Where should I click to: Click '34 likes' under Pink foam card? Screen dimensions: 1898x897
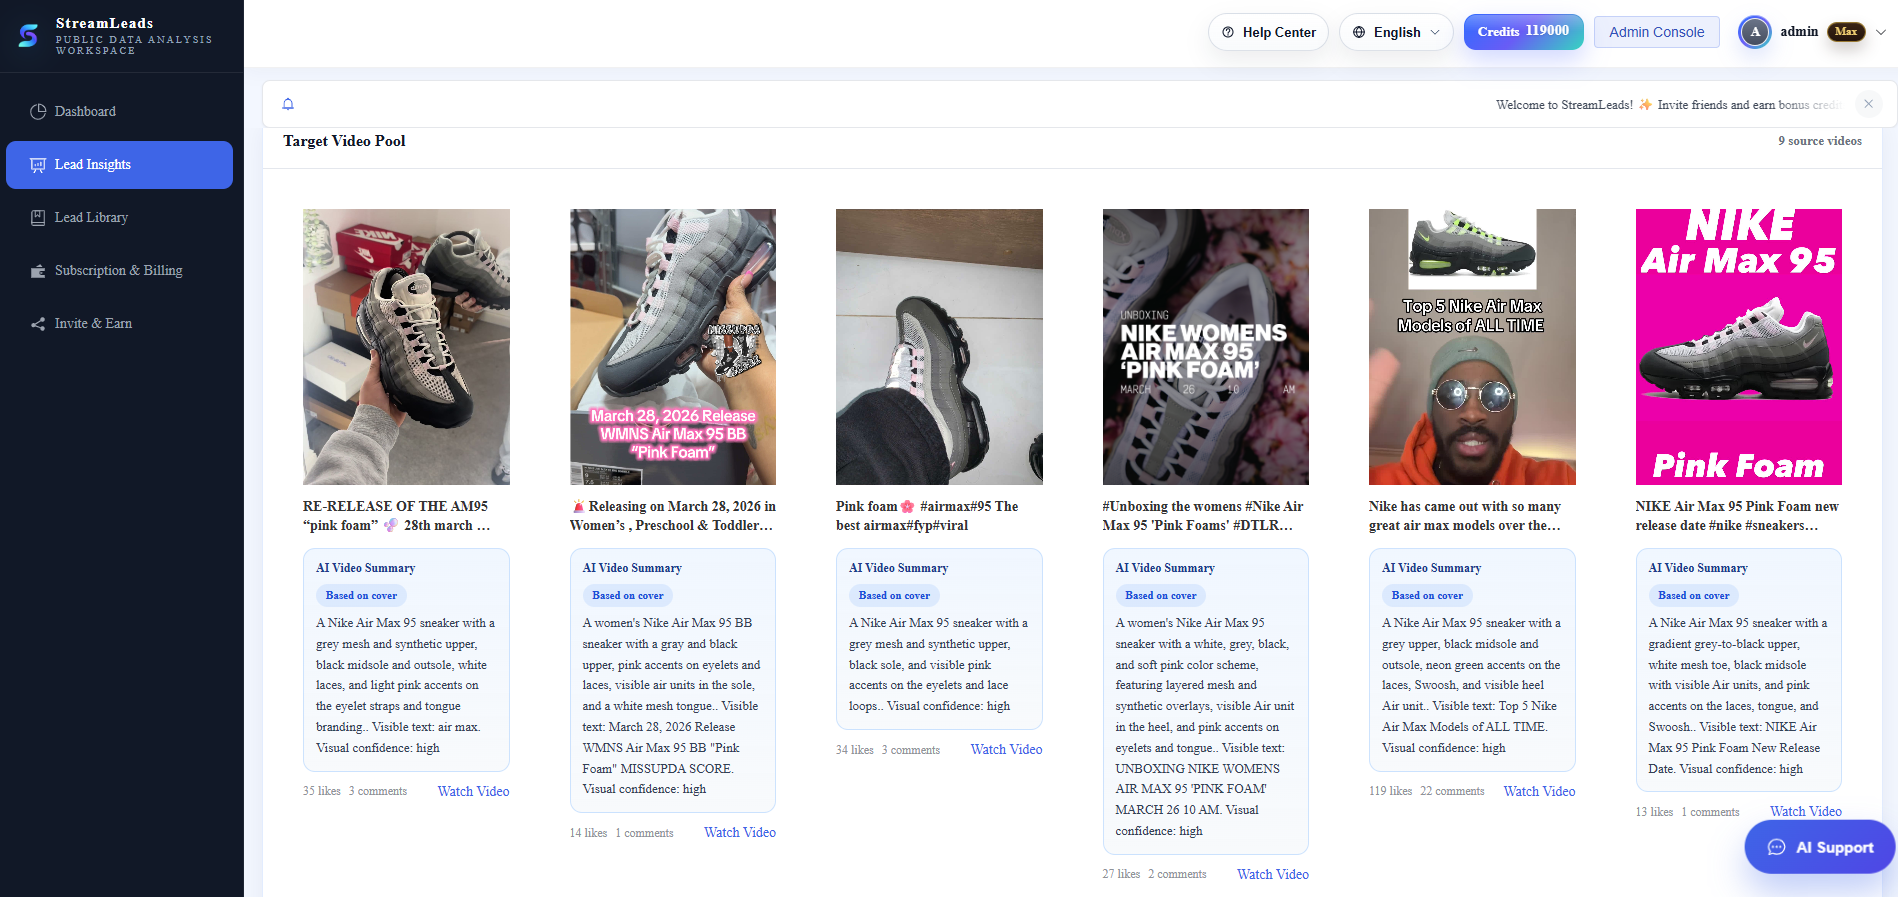[x=855, y=750]
